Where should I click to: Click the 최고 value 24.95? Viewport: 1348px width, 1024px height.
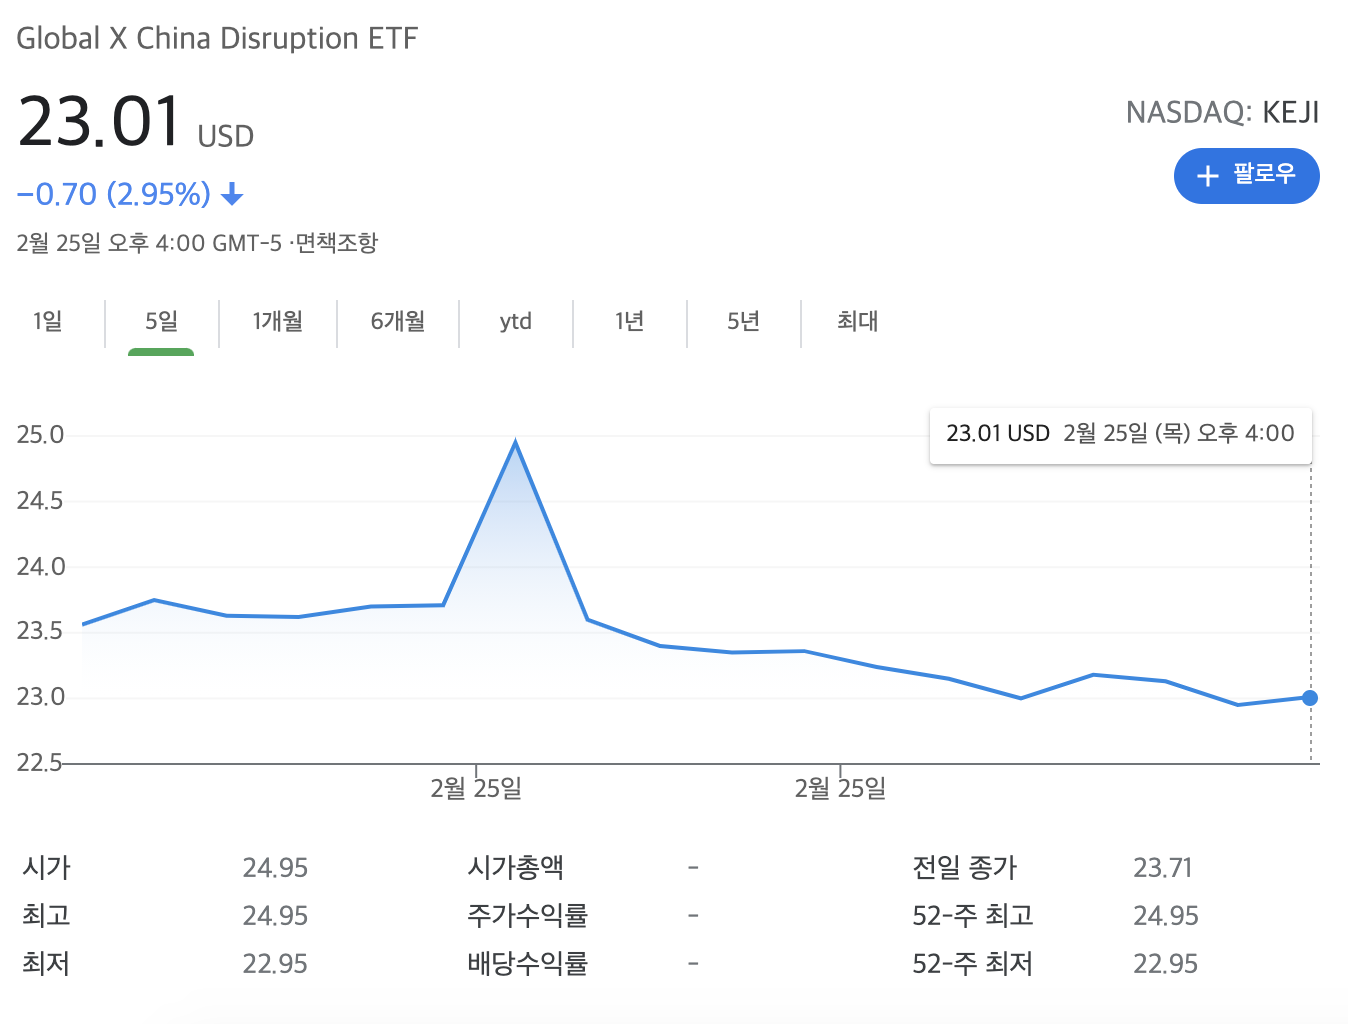click(x=275, y=916)
